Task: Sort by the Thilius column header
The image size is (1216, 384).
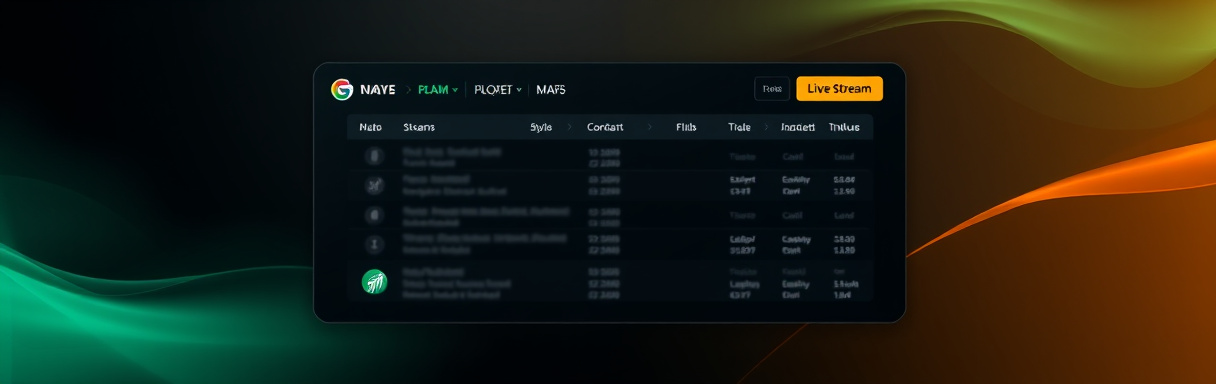Action: [x=844, y=128]
